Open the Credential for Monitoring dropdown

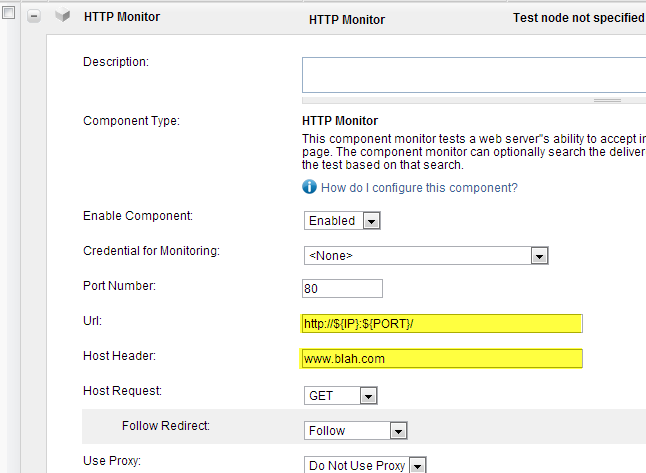click(x=426, y=255)
